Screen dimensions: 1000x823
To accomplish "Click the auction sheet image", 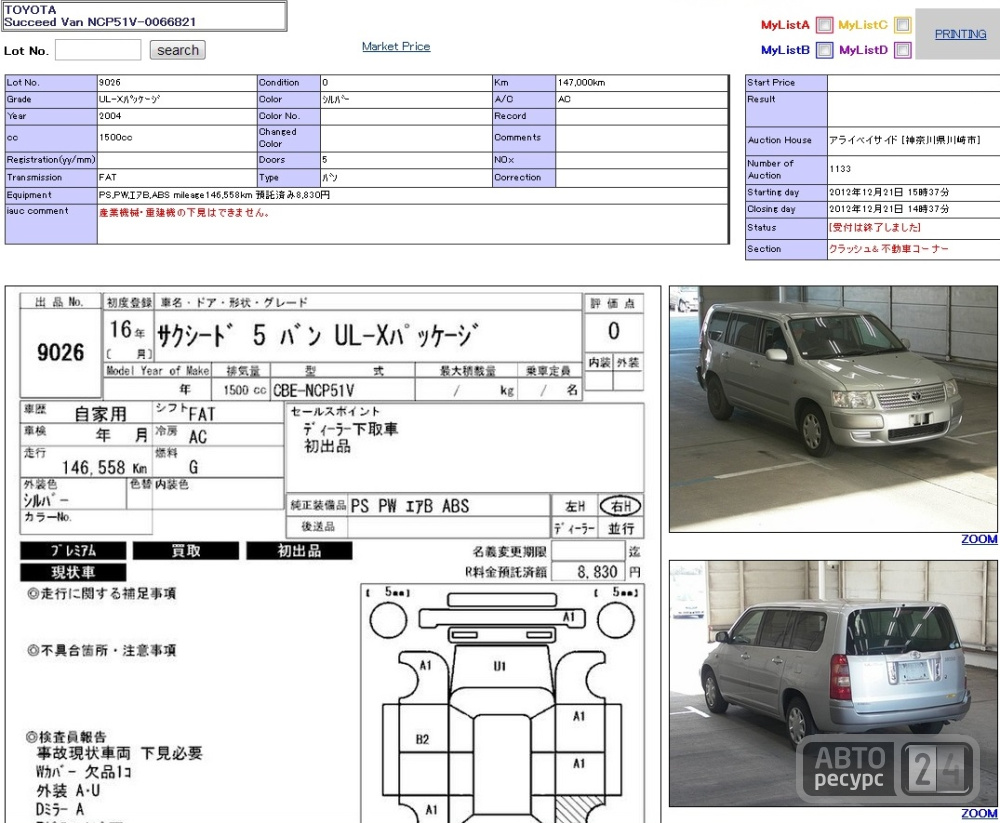I will (333, 554).
